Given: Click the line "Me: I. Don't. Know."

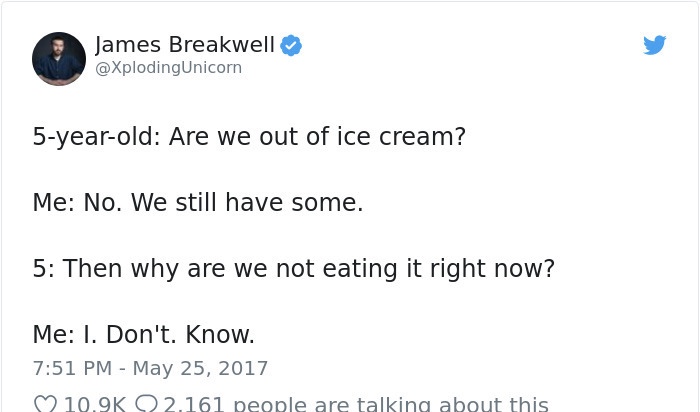Looking at the screenshot, I should pos(144,334).
